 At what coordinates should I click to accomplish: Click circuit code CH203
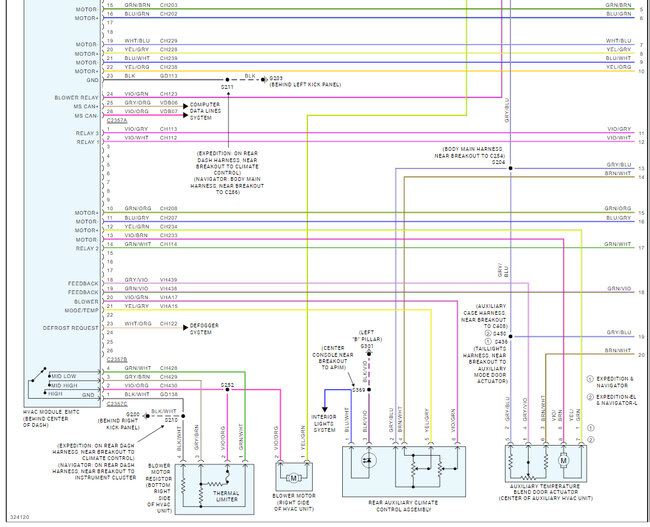click(169, 5)
